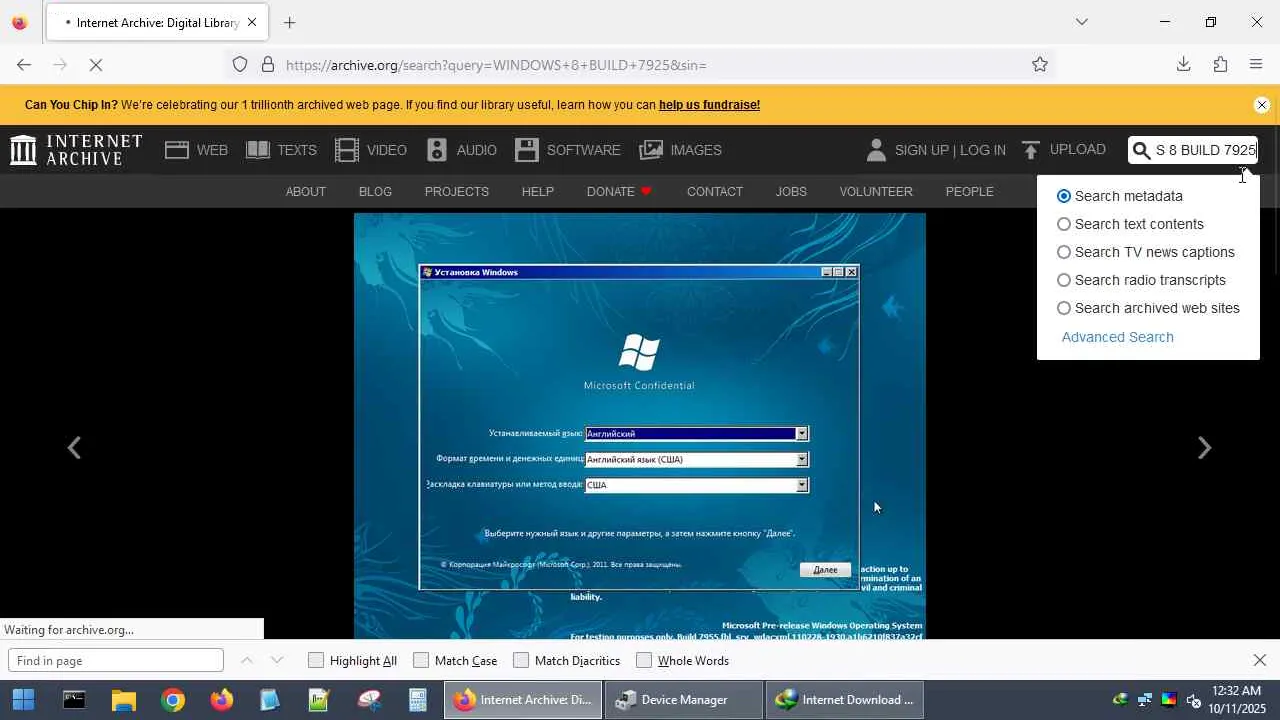Image resolution: width=1280 pixels, height=720 pixels.
Task: Focus the Find in page field
Action: 116,660
